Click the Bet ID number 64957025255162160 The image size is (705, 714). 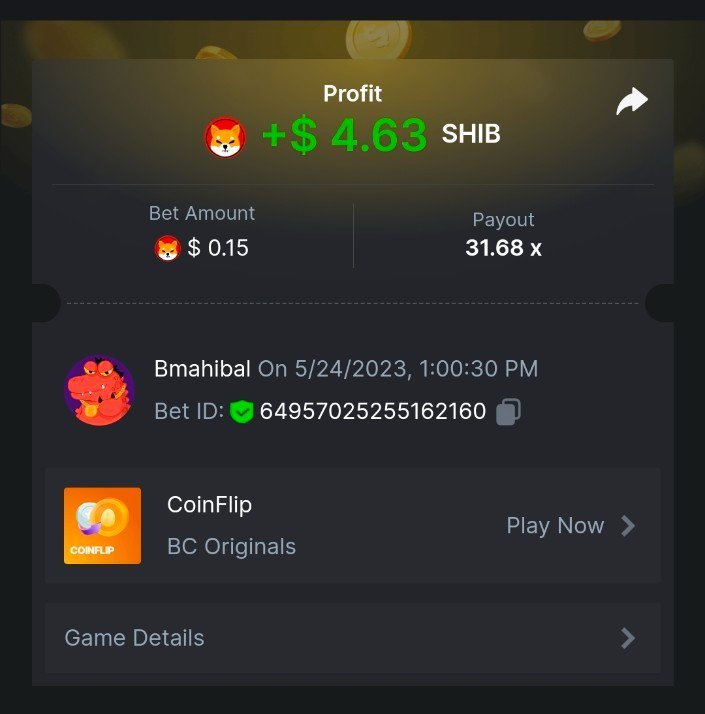[x=373, y=411]
